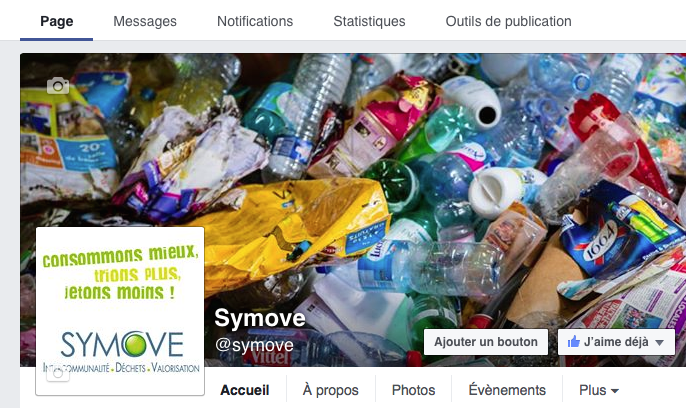Viewport: 686px width, 408px height.
Task: Switch to the Messages tab
Action: [x=145, y=21]
